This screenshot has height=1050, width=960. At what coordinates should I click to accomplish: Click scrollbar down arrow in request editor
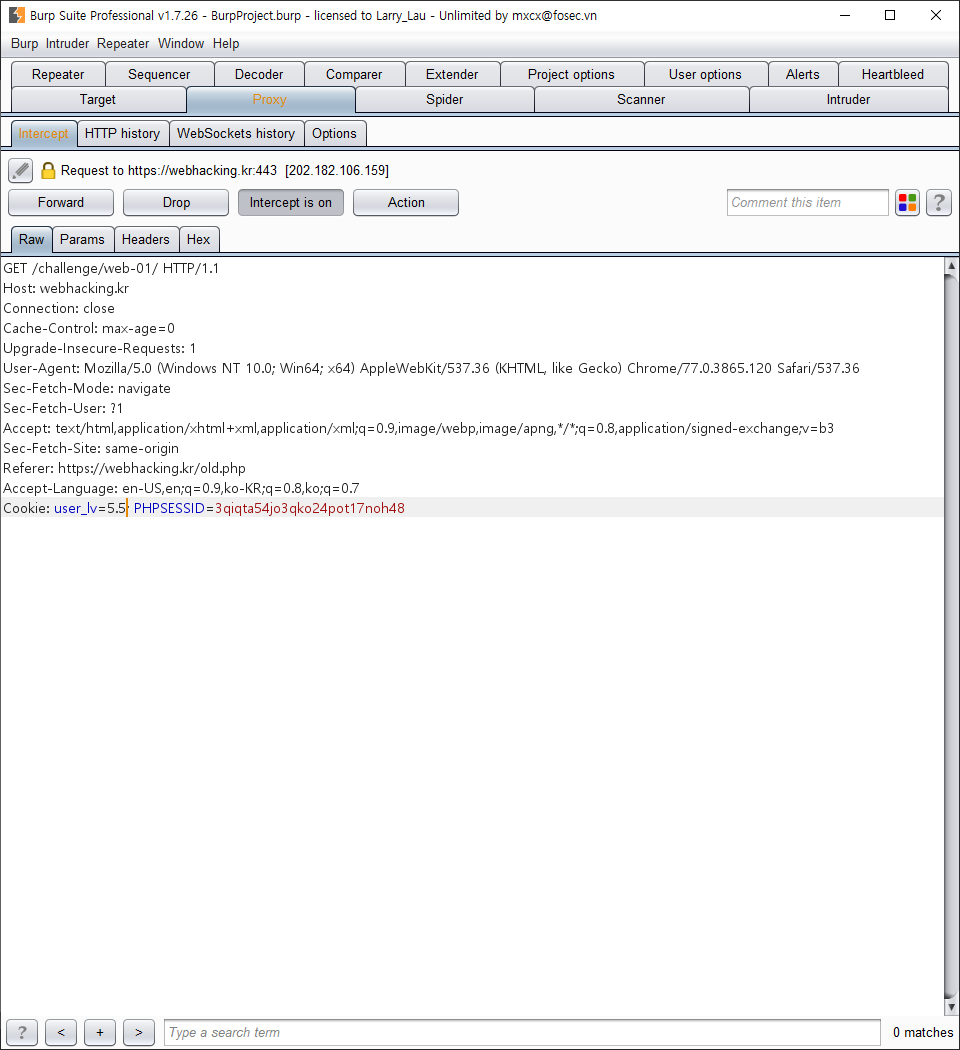tap(951, 1006)
